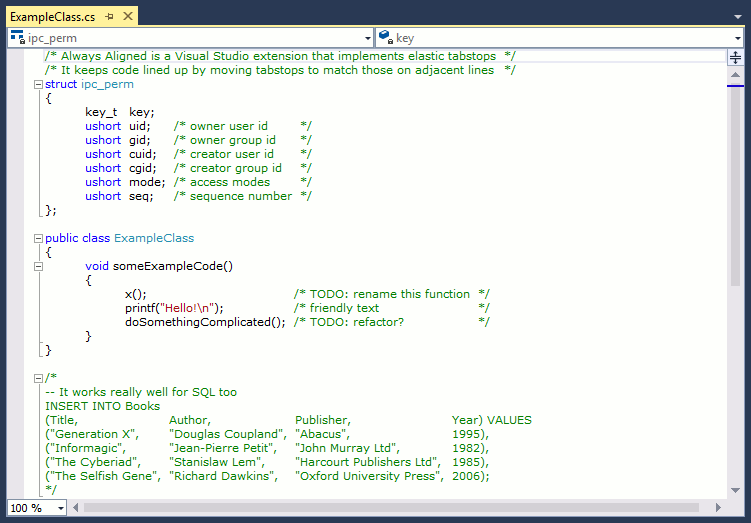Click the 'ExampleClass' class name in code

(x=154, y=238)
